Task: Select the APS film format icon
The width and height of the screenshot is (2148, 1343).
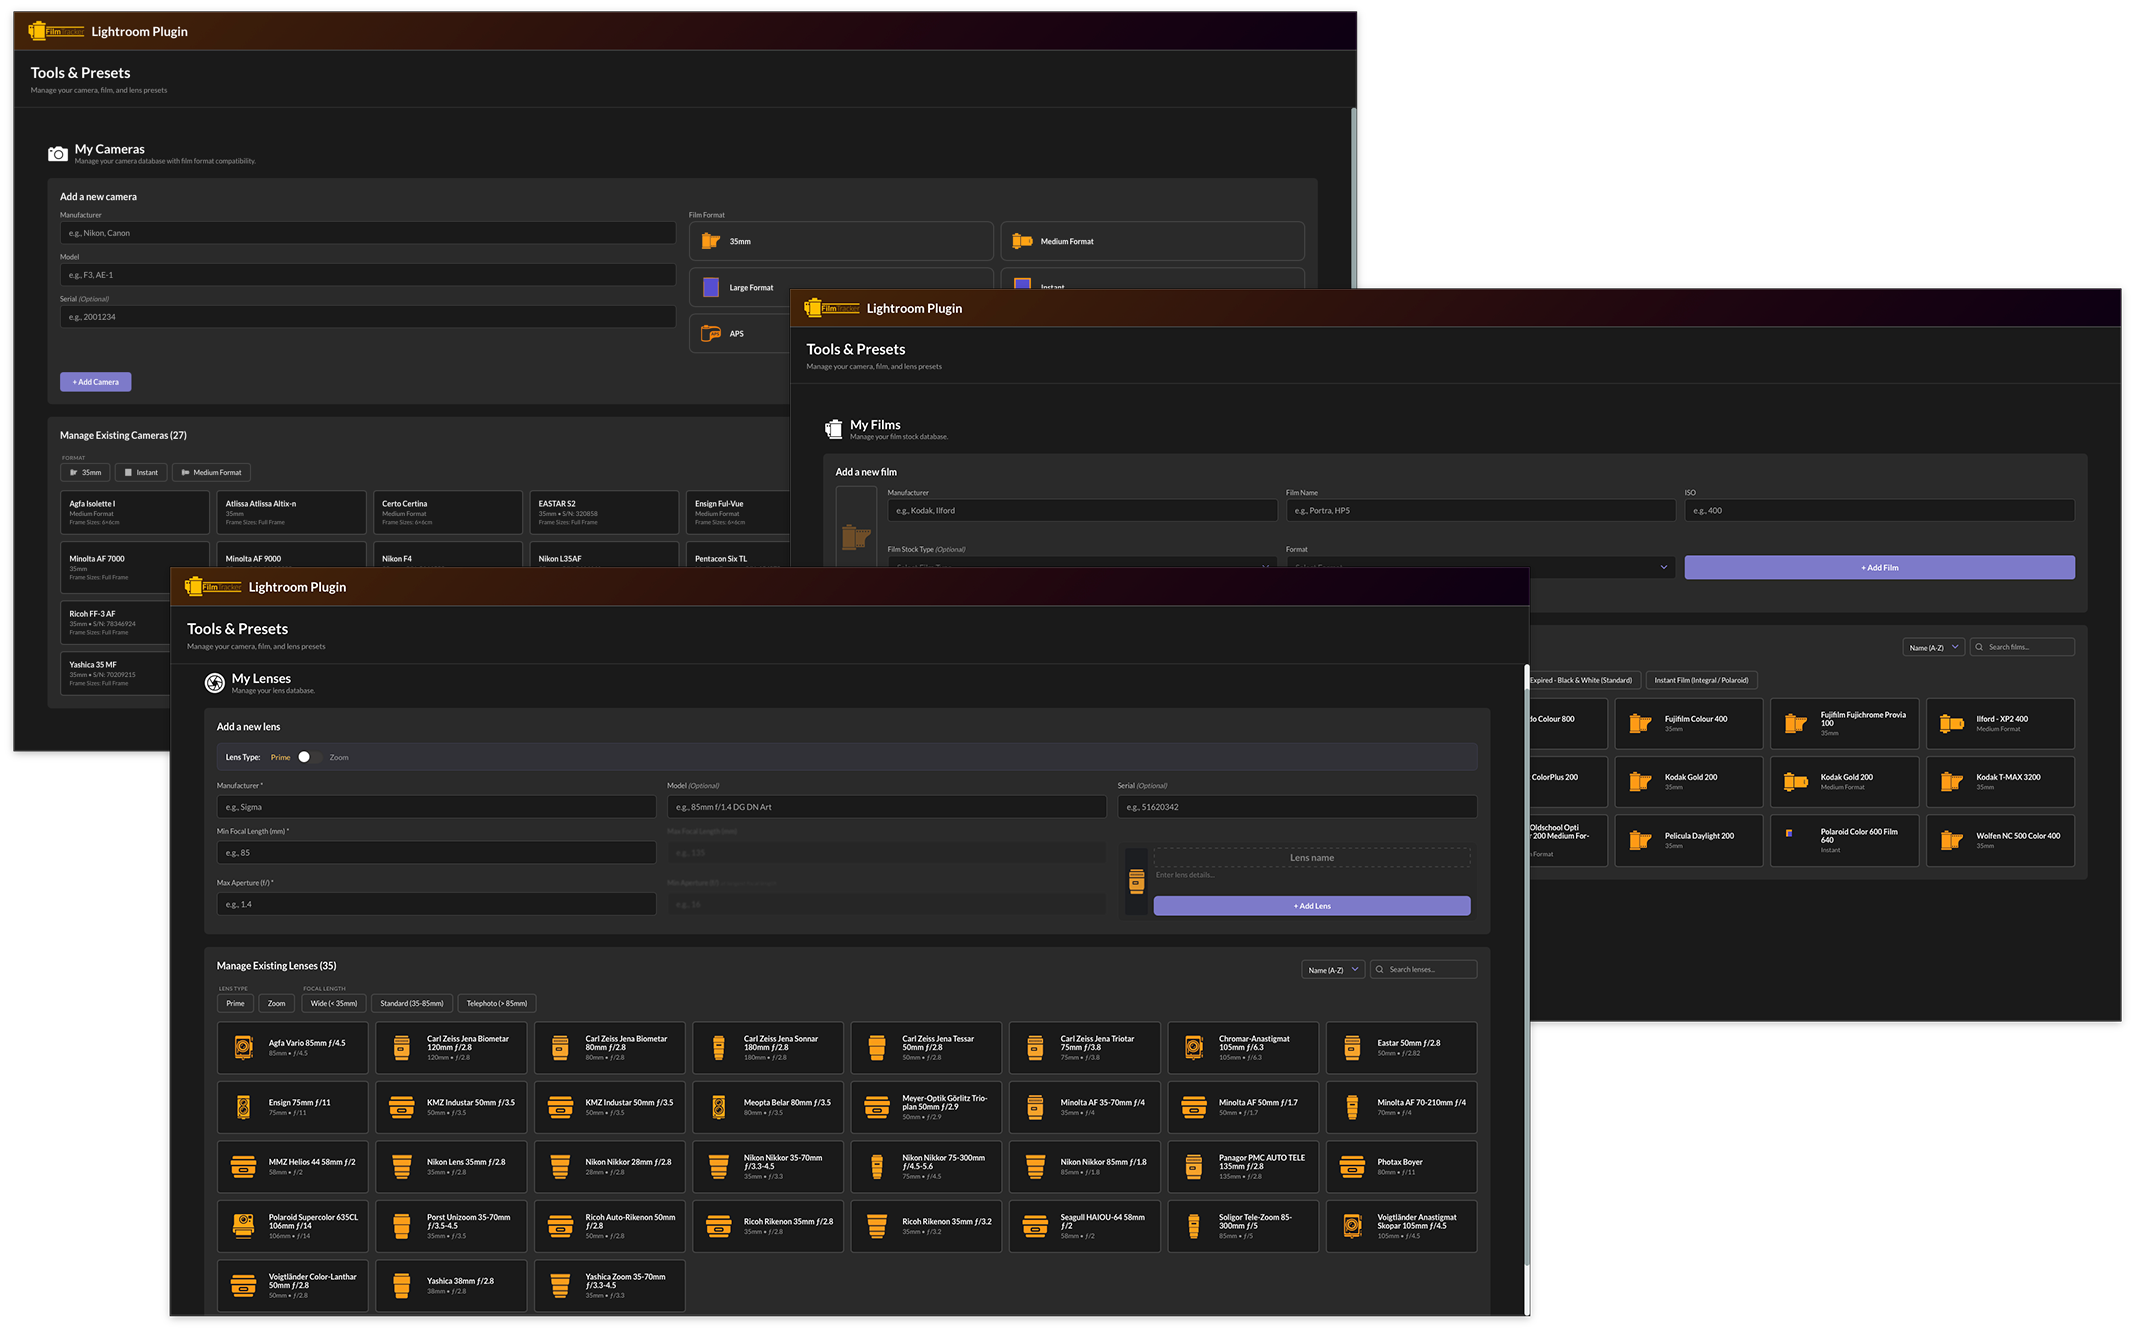Action: click(x=711, y=333)
